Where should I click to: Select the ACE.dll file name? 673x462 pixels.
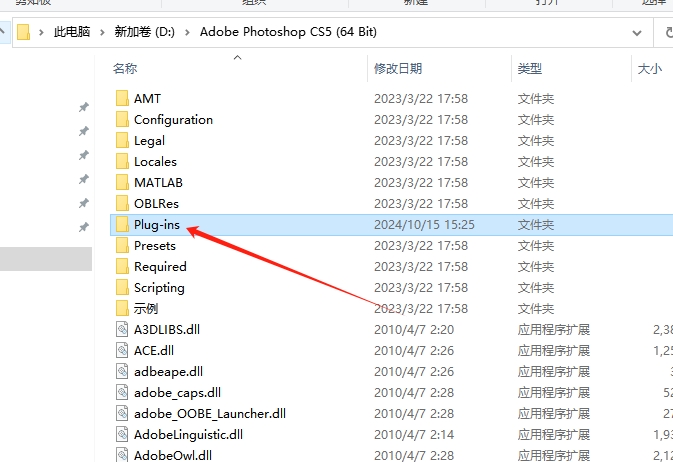(154, 351)
